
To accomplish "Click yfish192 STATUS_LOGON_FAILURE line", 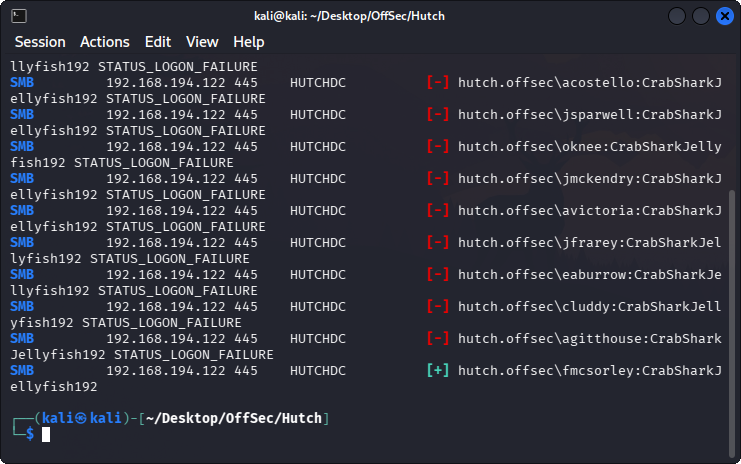I will [x=126, y=323].
